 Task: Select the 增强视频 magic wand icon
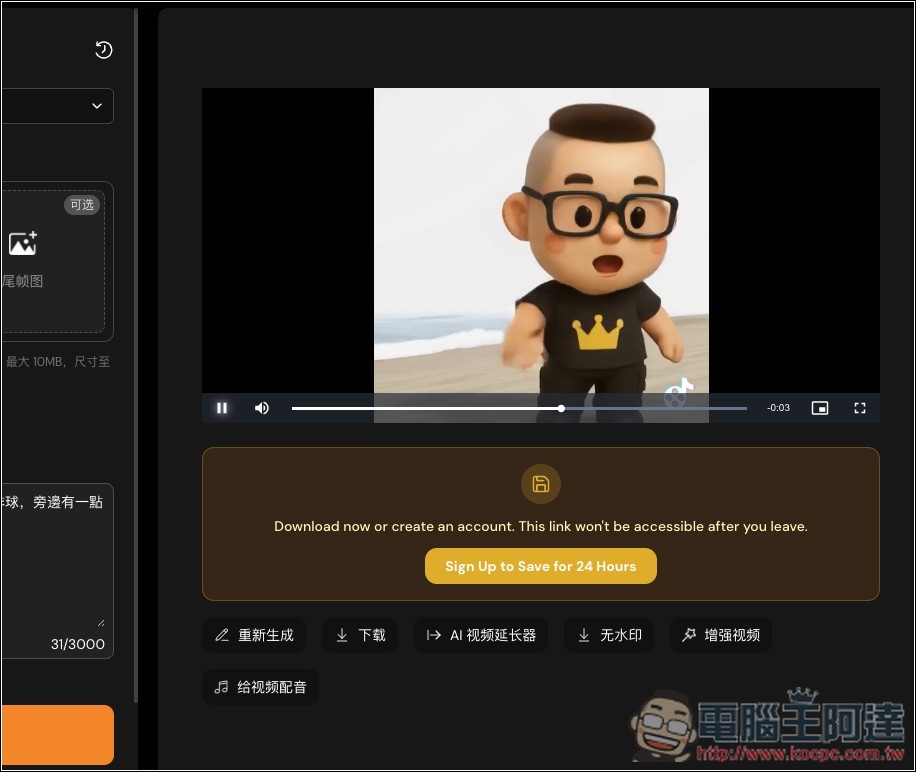click(x=689, y=635)
